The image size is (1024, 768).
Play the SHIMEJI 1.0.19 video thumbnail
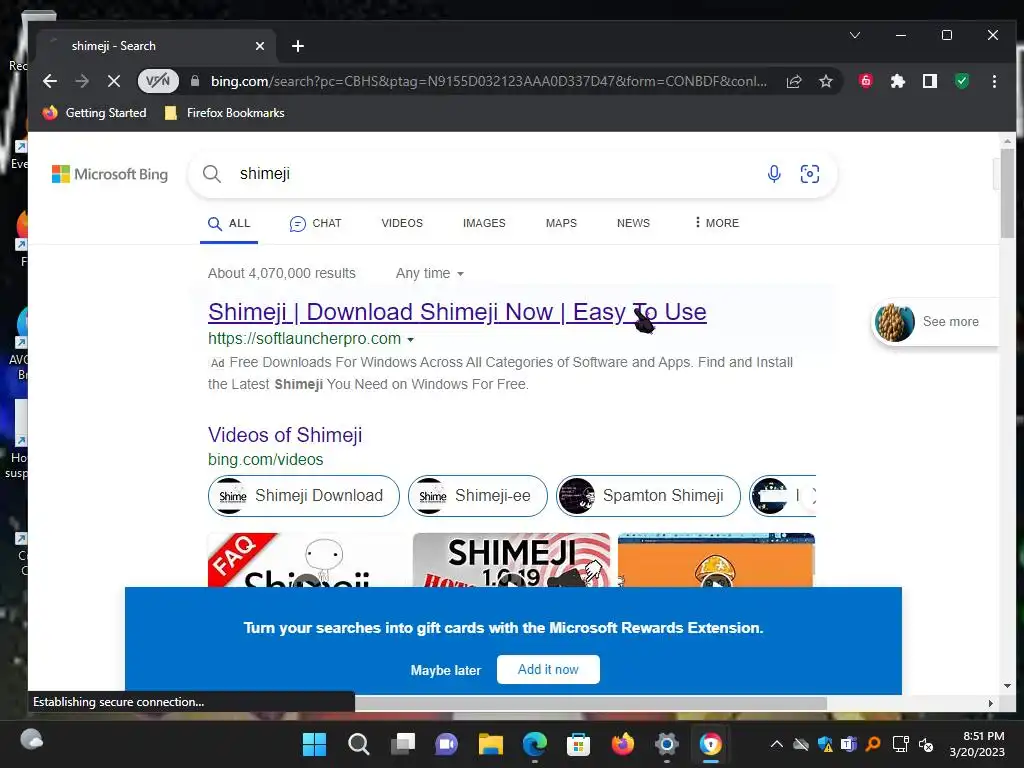point(511,560)
